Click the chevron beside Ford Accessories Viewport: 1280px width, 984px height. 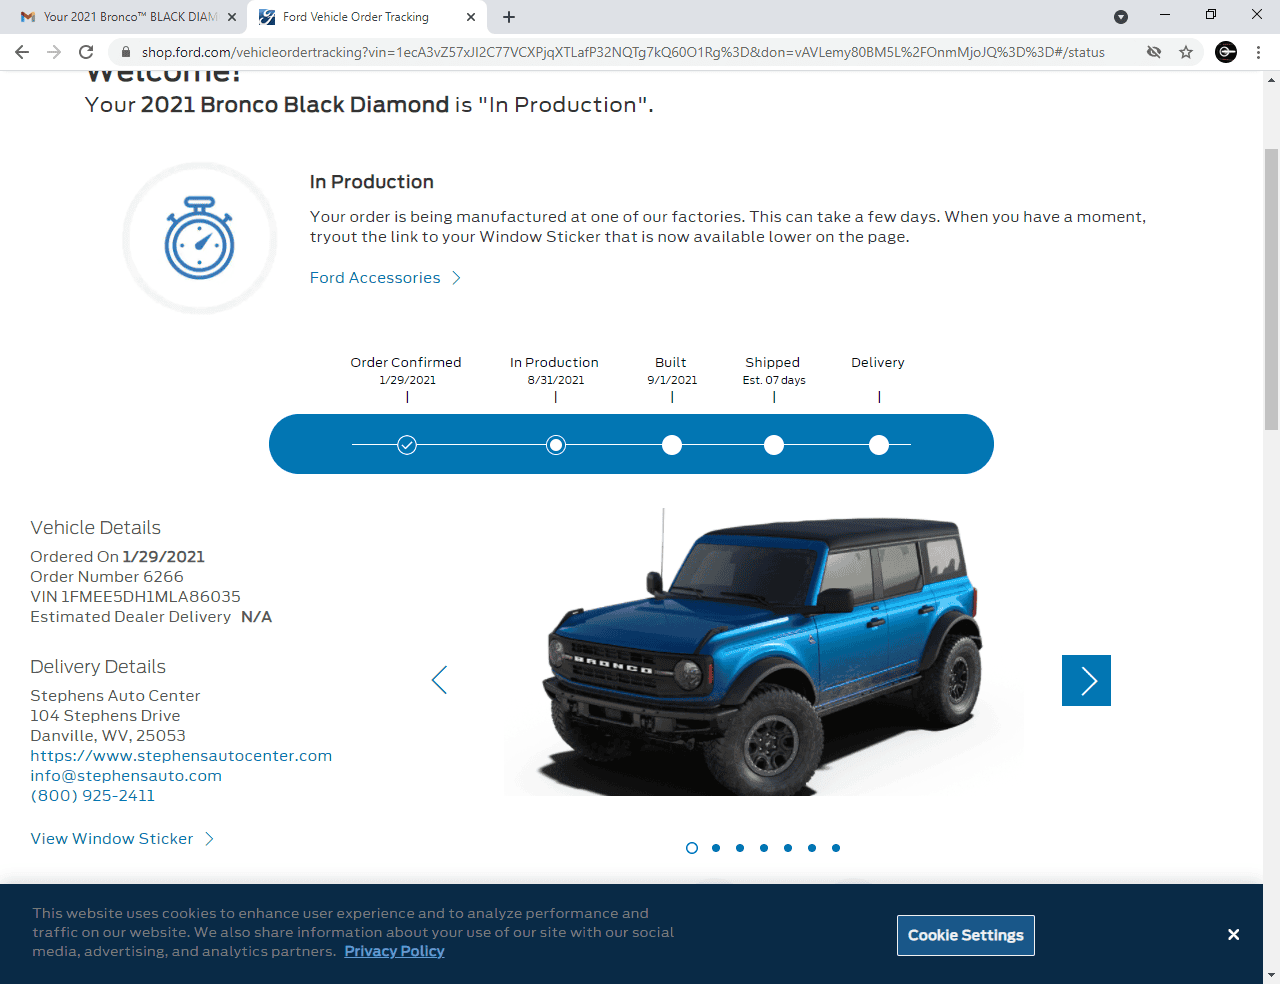coord(456,278)
